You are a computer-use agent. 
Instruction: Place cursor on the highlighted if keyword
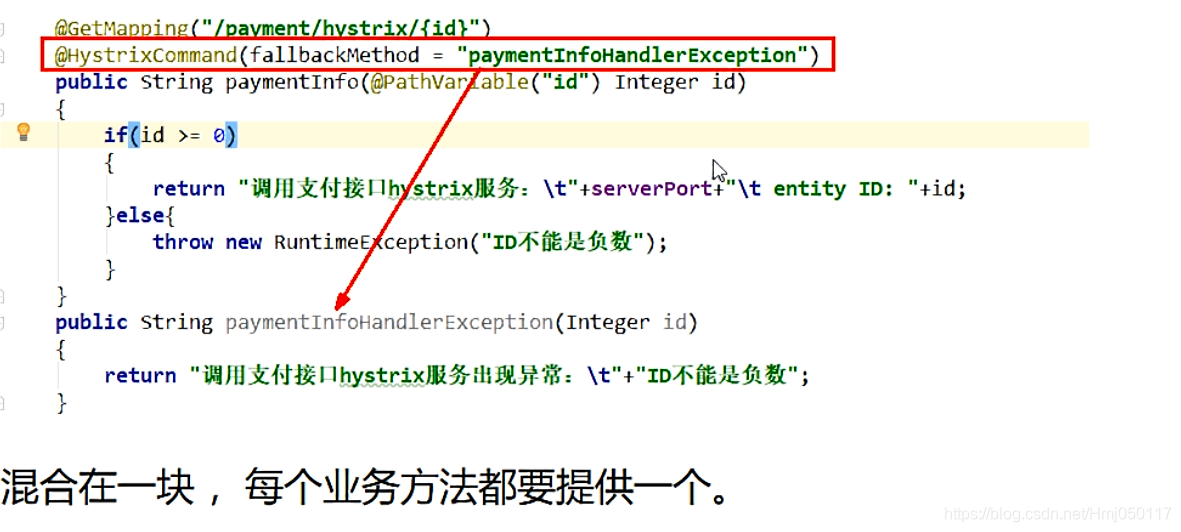coord(115,136)
